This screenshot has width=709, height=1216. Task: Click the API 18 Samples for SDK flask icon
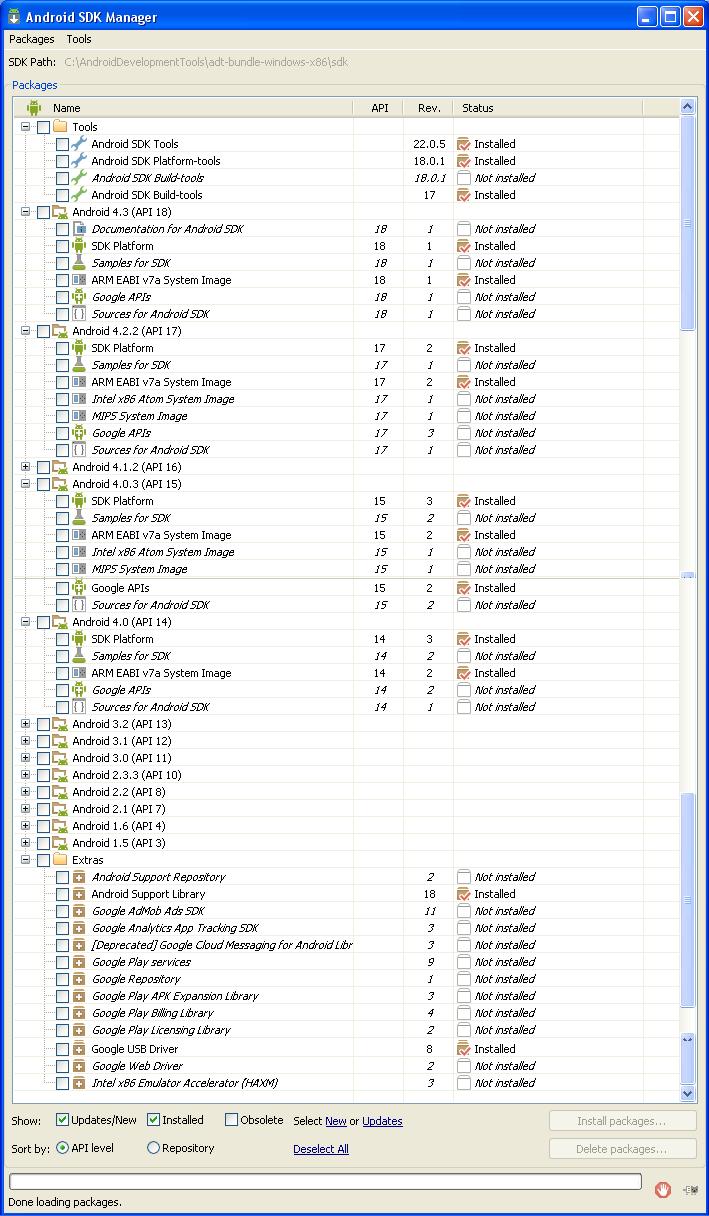pos(79,263)
